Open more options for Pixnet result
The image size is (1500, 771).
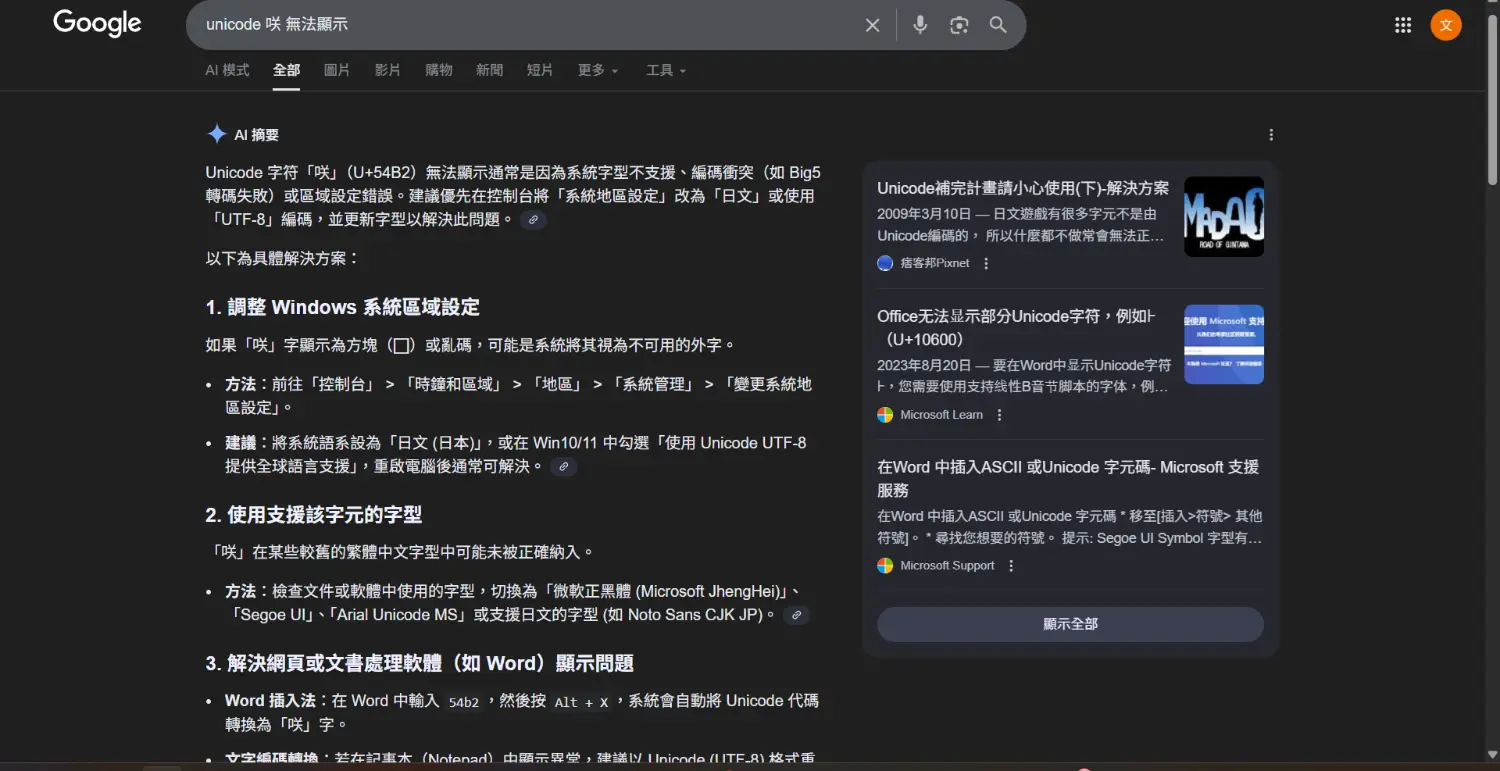point(986,263)
